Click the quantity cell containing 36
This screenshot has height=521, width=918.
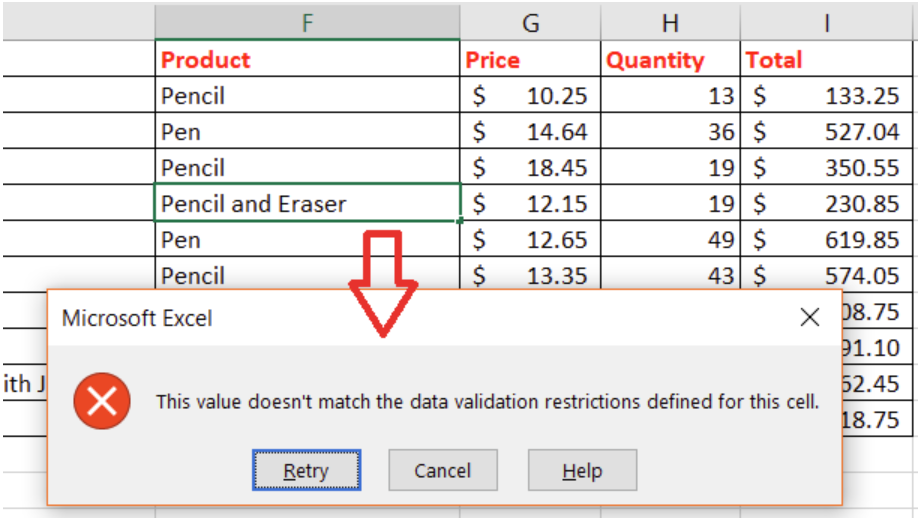[670, 132]
